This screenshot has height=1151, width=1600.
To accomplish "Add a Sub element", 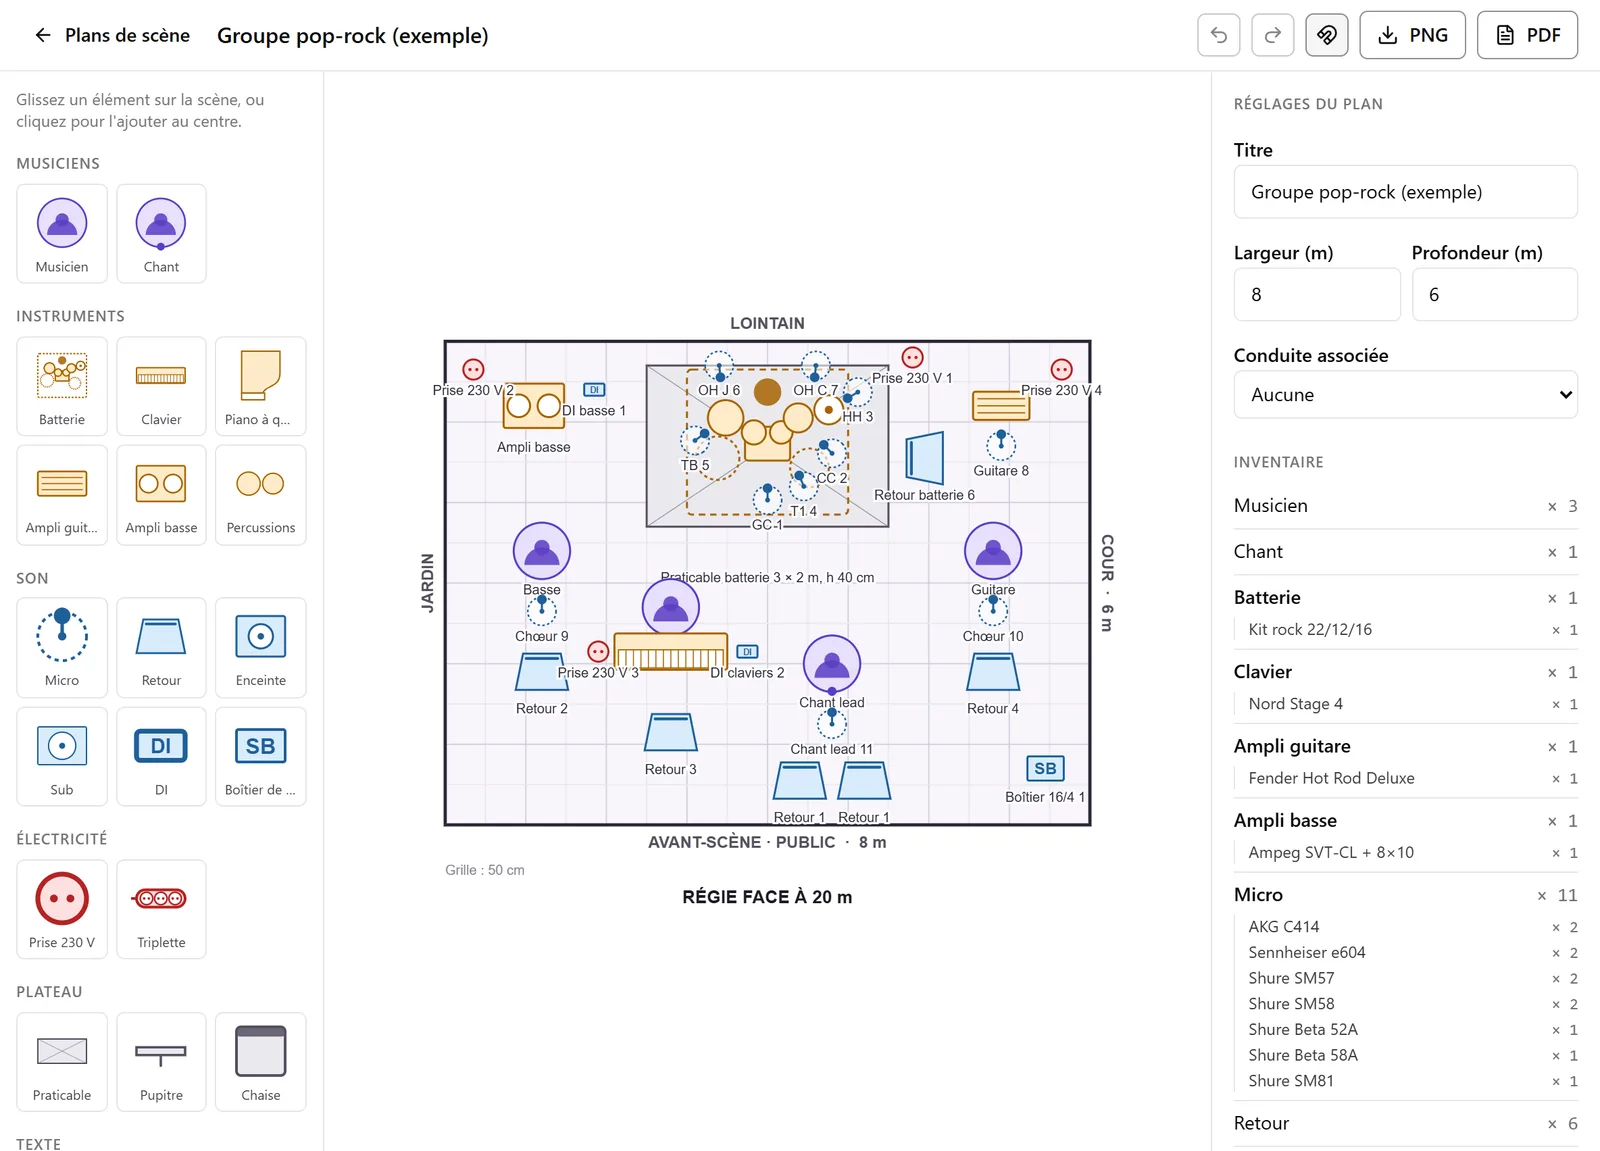I will point(62,756).
